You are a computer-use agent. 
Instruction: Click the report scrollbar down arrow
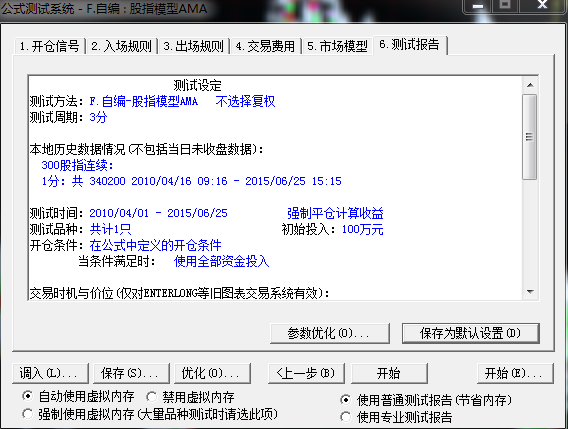pos(530,292)
